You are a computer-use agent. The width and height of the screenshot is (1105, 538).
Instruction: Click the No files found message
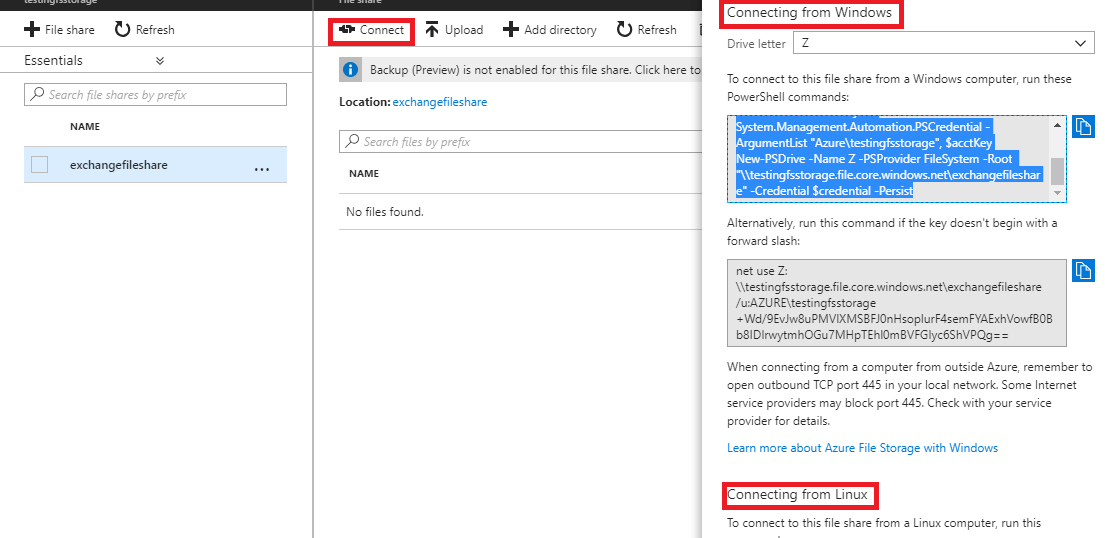tap(385, 212)
